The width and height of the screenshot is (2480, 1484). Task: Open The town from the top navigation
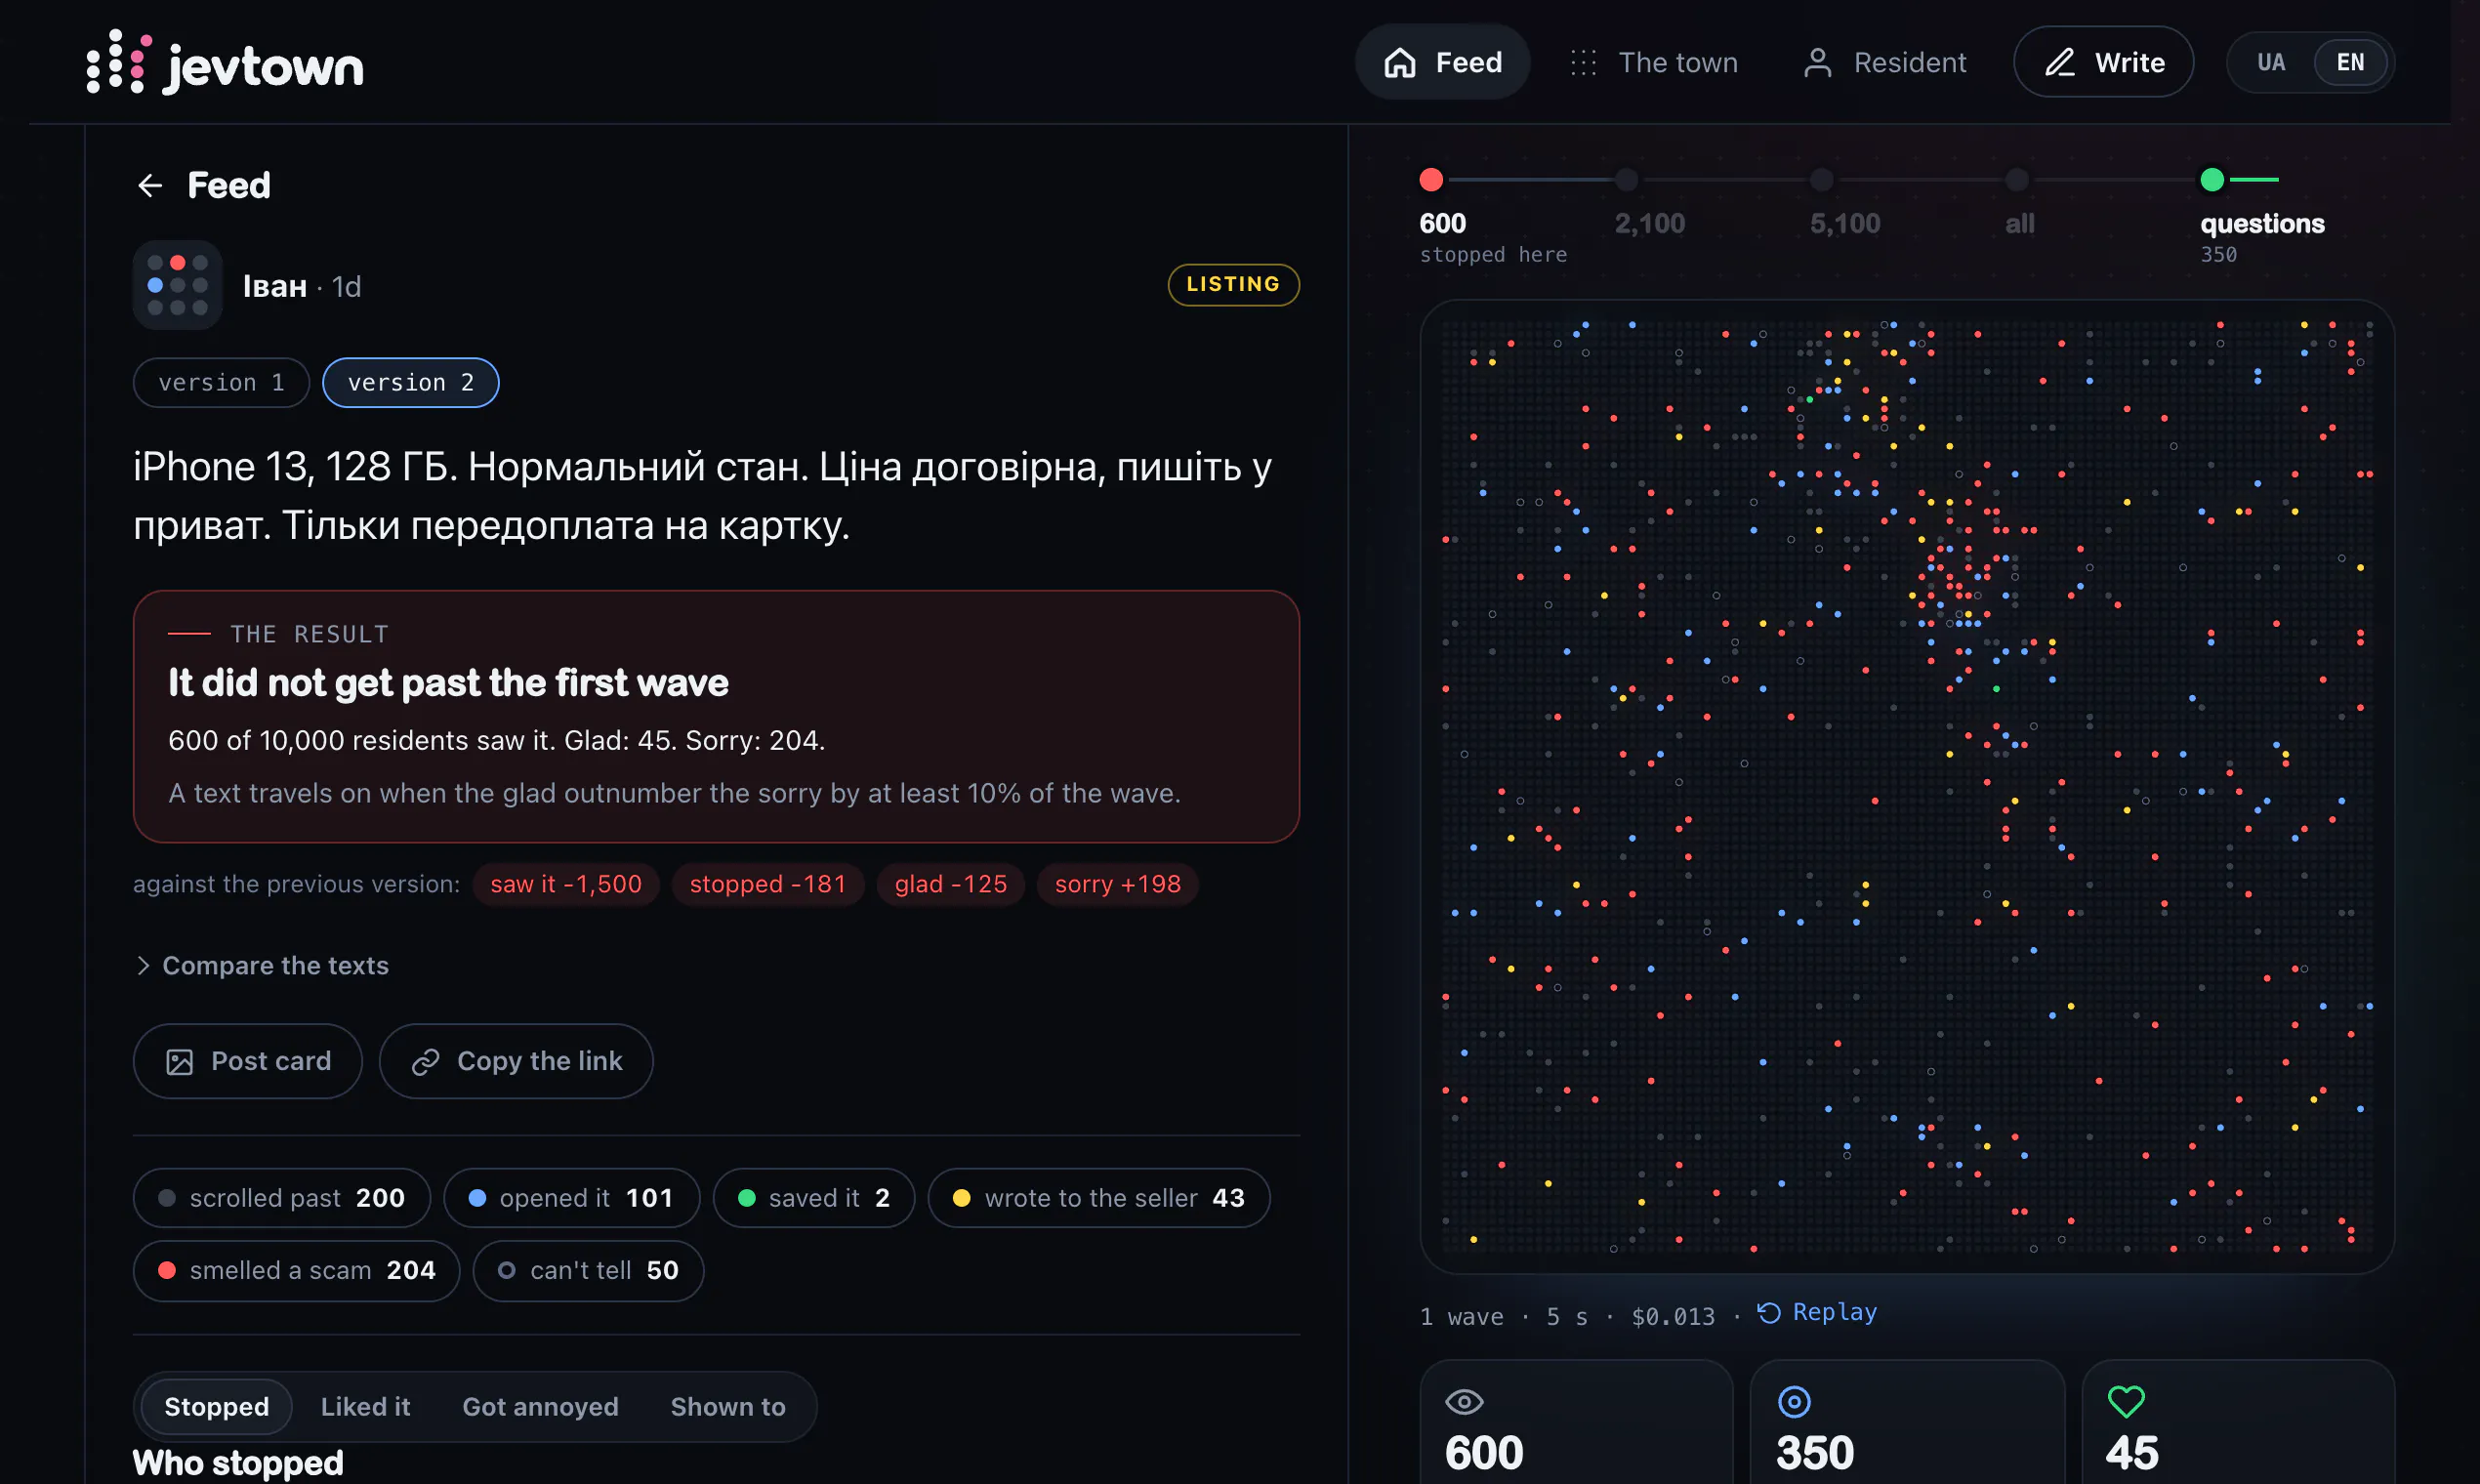click(x=1654, y=62)
